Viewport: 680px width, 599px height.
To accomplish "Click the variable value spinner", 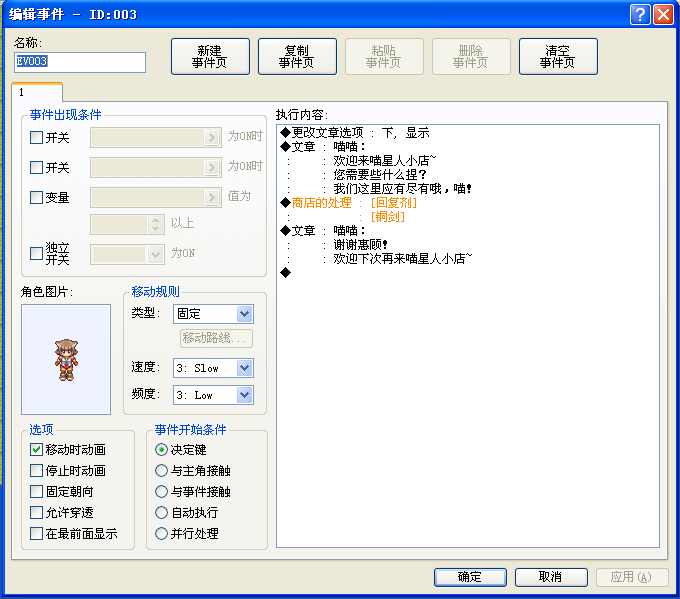I will (x=155, y=224).
